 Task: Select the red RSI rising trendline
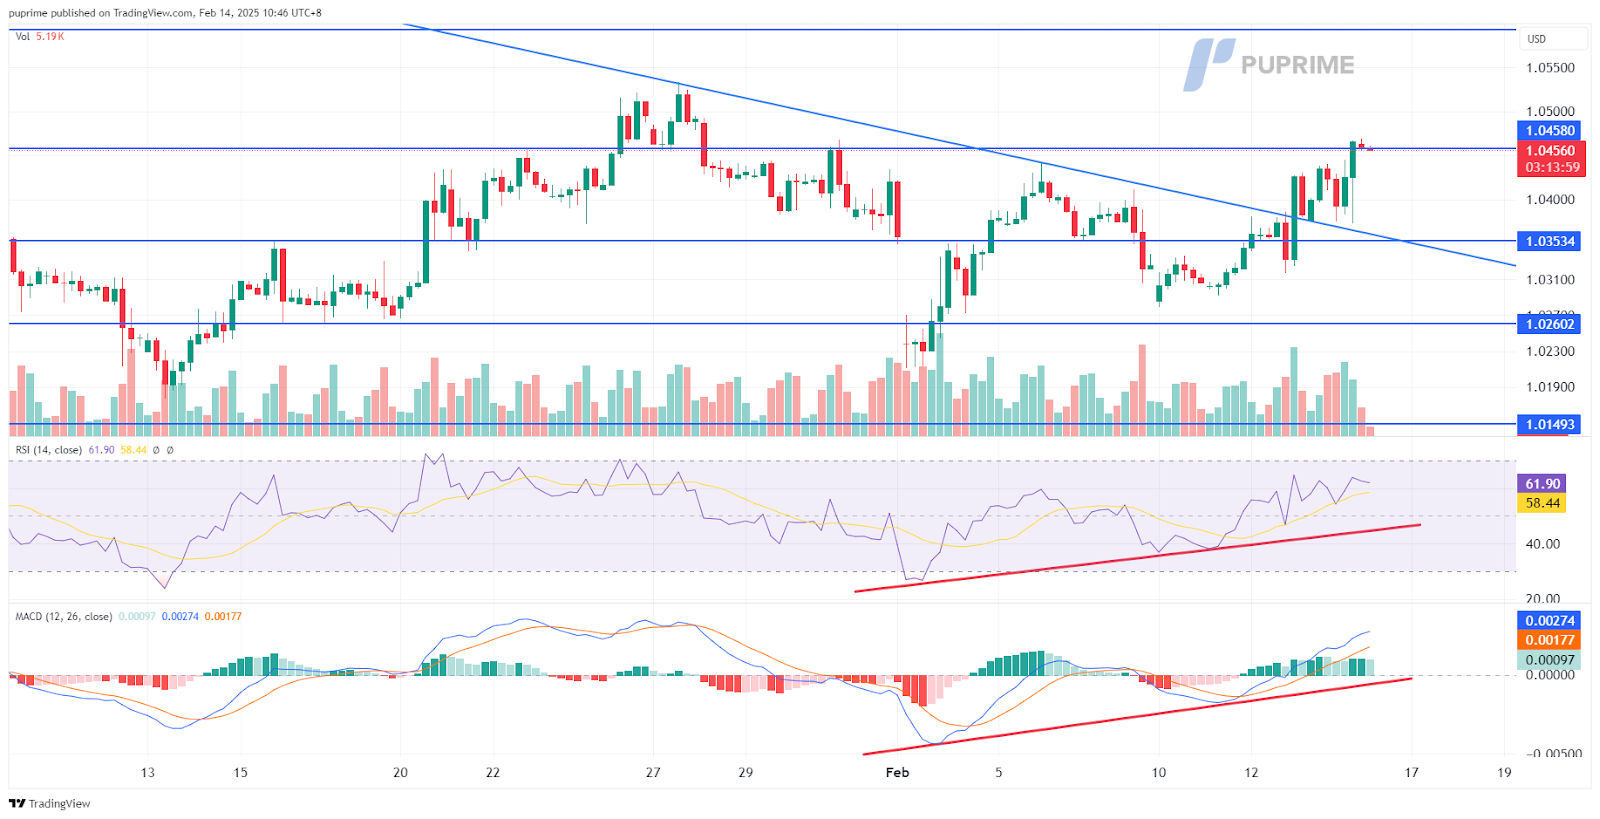1137,557
